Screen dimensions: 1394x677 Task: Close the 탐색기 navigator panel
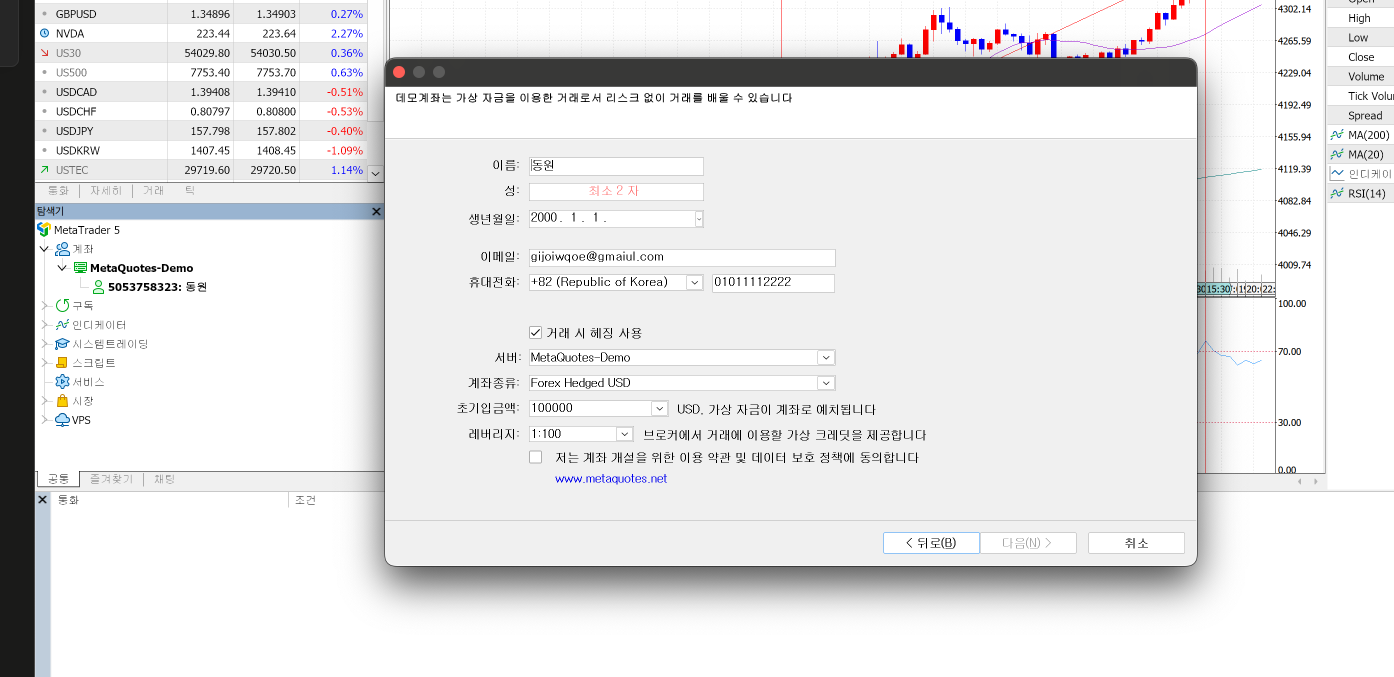376,212
